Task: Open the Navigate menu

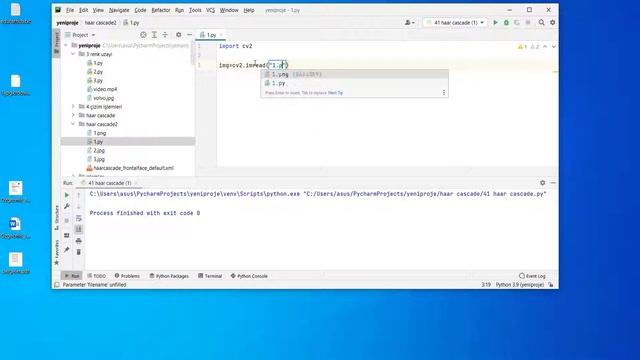Action: [x=119, y=10]
